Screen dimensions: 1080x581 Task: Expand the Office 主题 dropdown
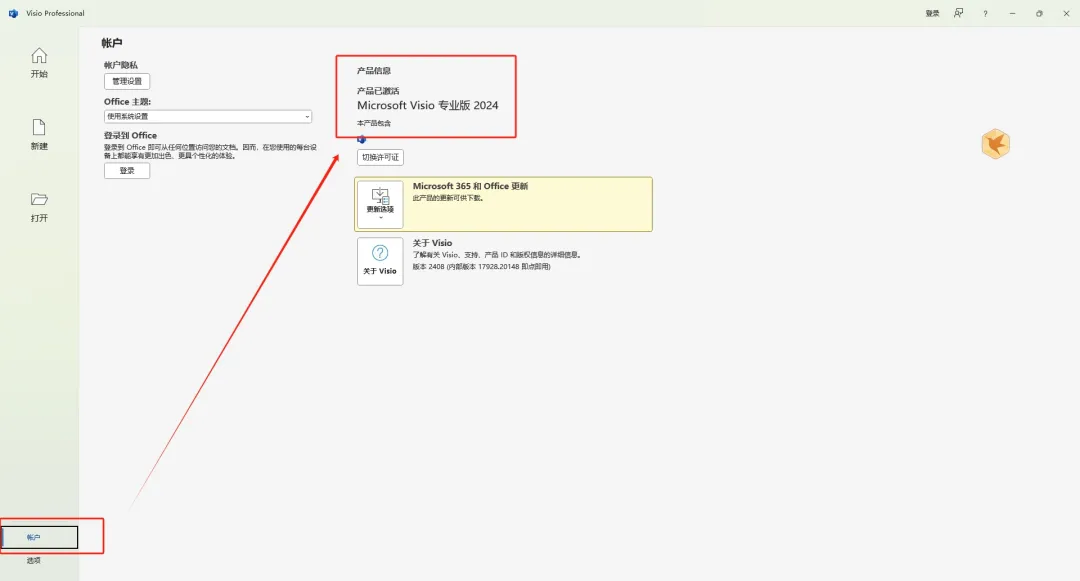click(x=208, y=116)
